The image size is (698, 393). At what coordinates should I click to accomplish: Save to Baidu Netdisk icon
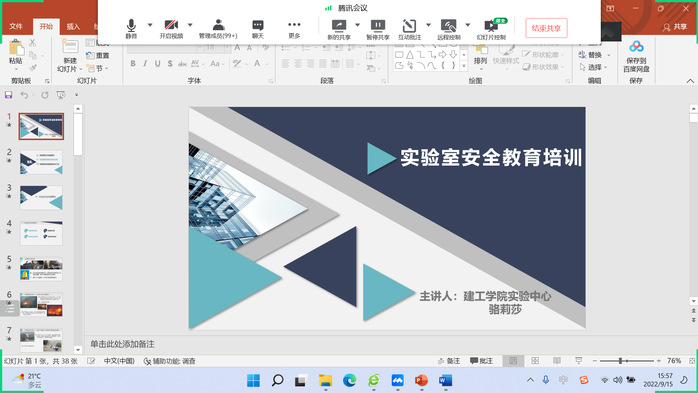coord(636,57)
